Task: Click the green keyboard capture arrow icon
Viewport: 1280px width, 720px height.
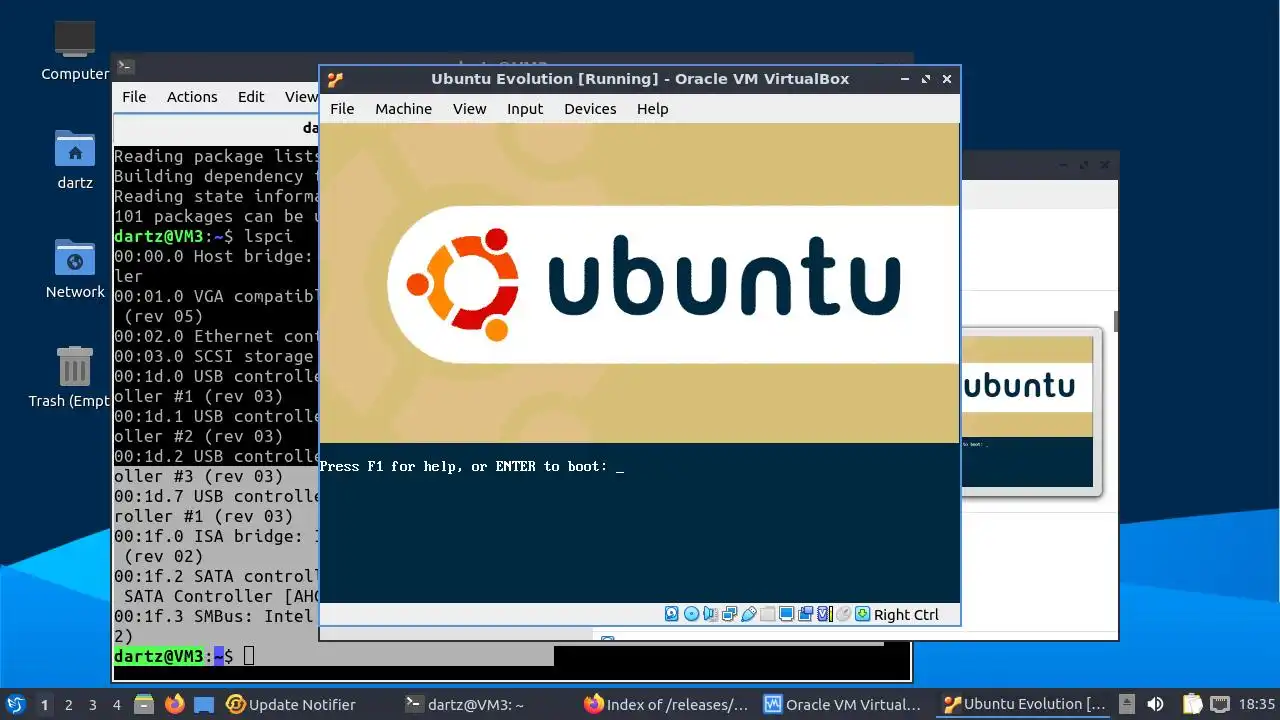Action: point(863,614)
